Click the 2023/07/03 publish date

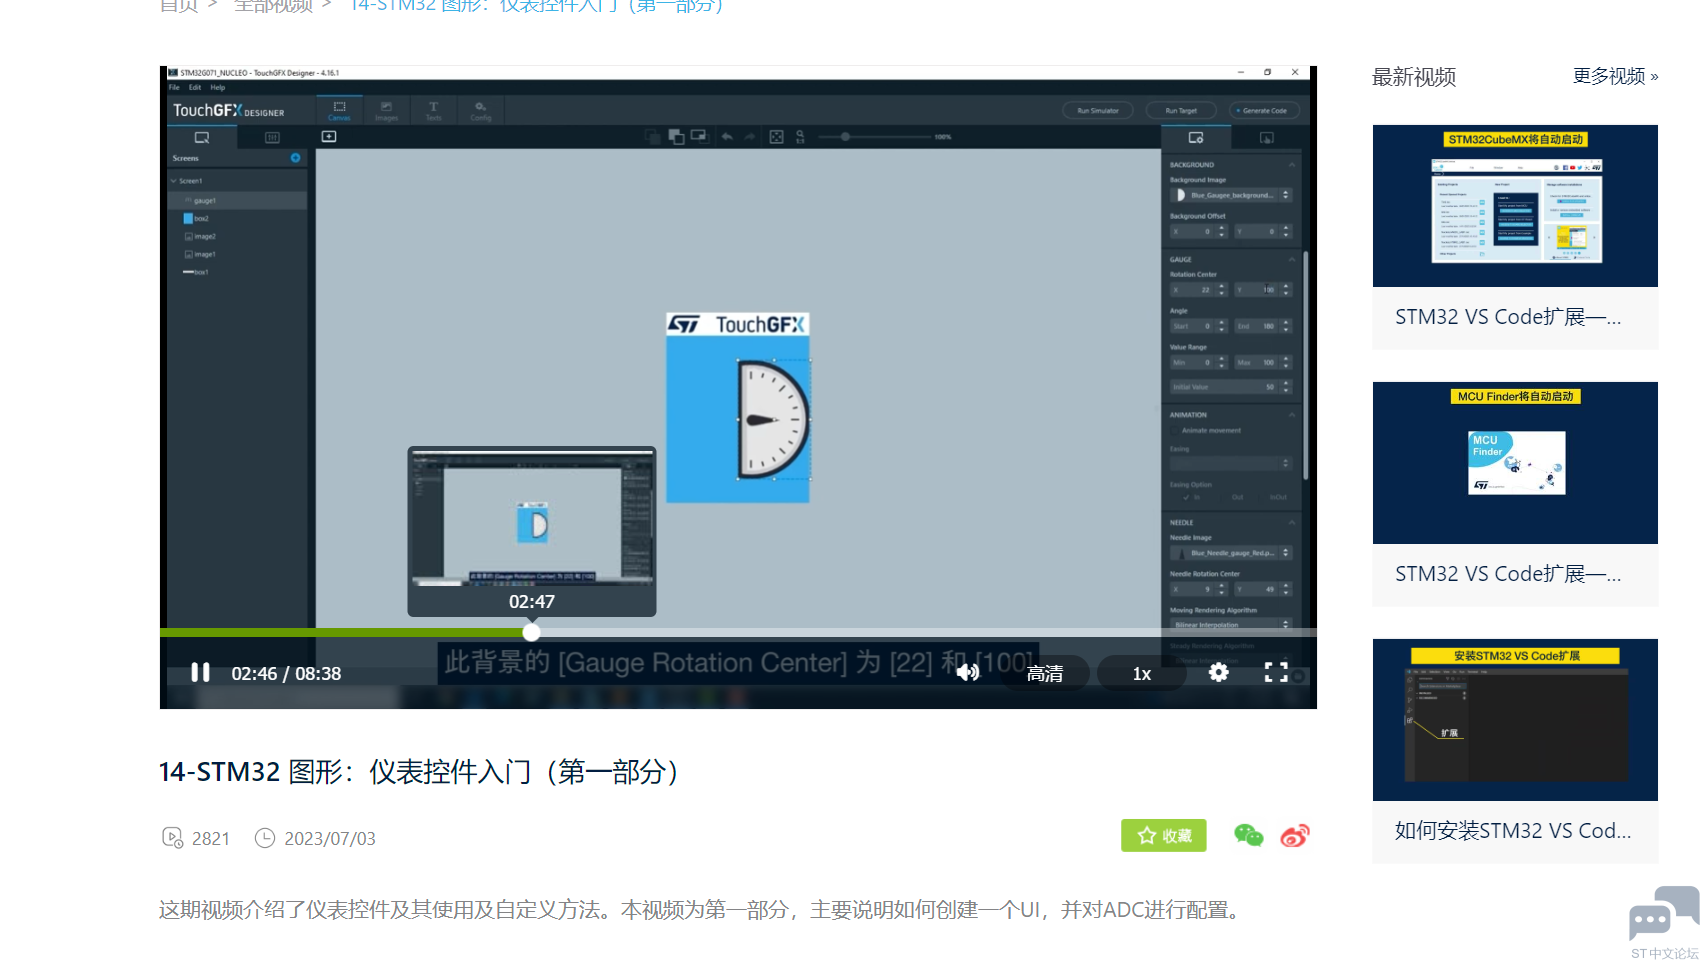tap(330, 838)
